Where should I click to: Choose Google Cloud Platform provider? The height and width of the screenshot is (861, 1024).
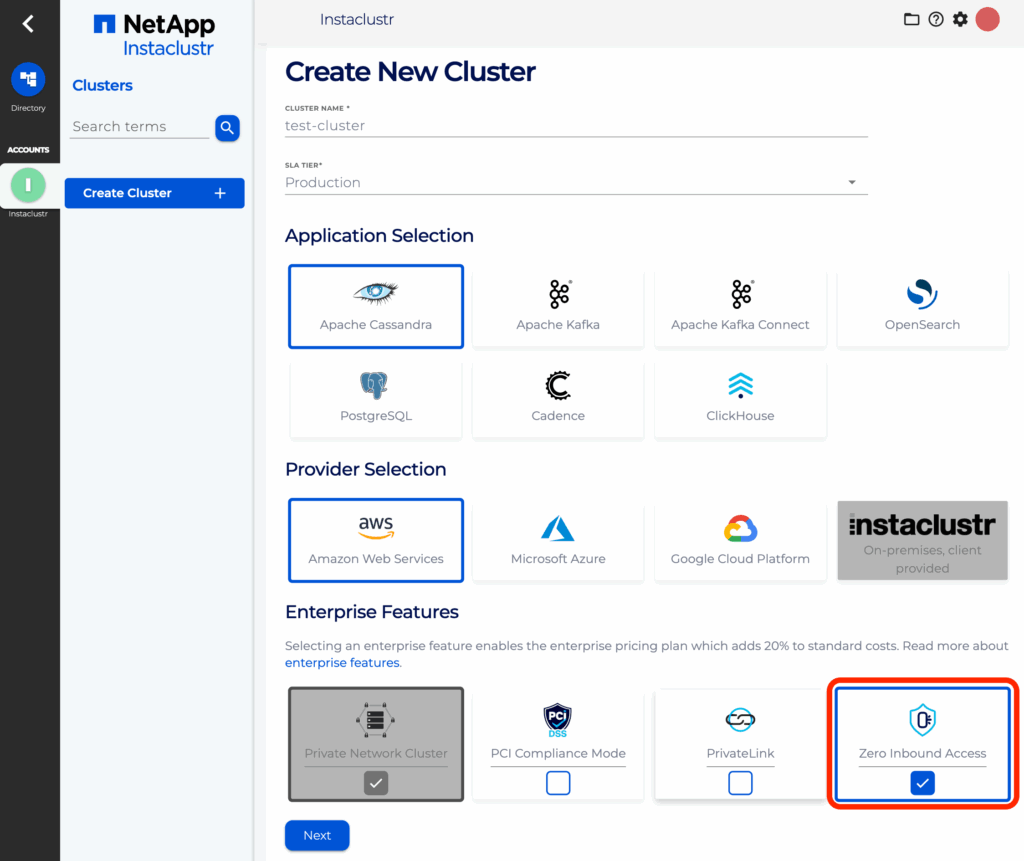pyautogui.click(x=739, y=540)
